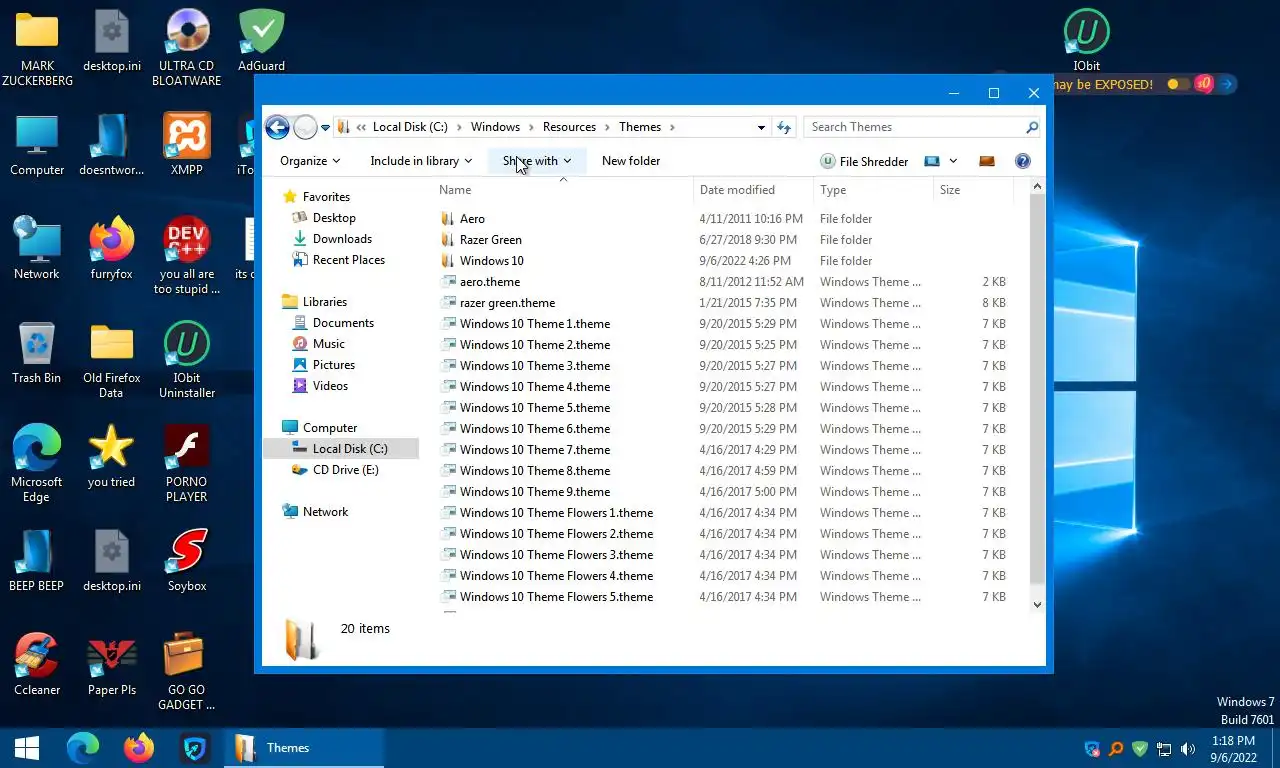This screenshot has width=1280, height=768.
Task: Open the view options dropdown arrow
Action: tap(953, 161)
